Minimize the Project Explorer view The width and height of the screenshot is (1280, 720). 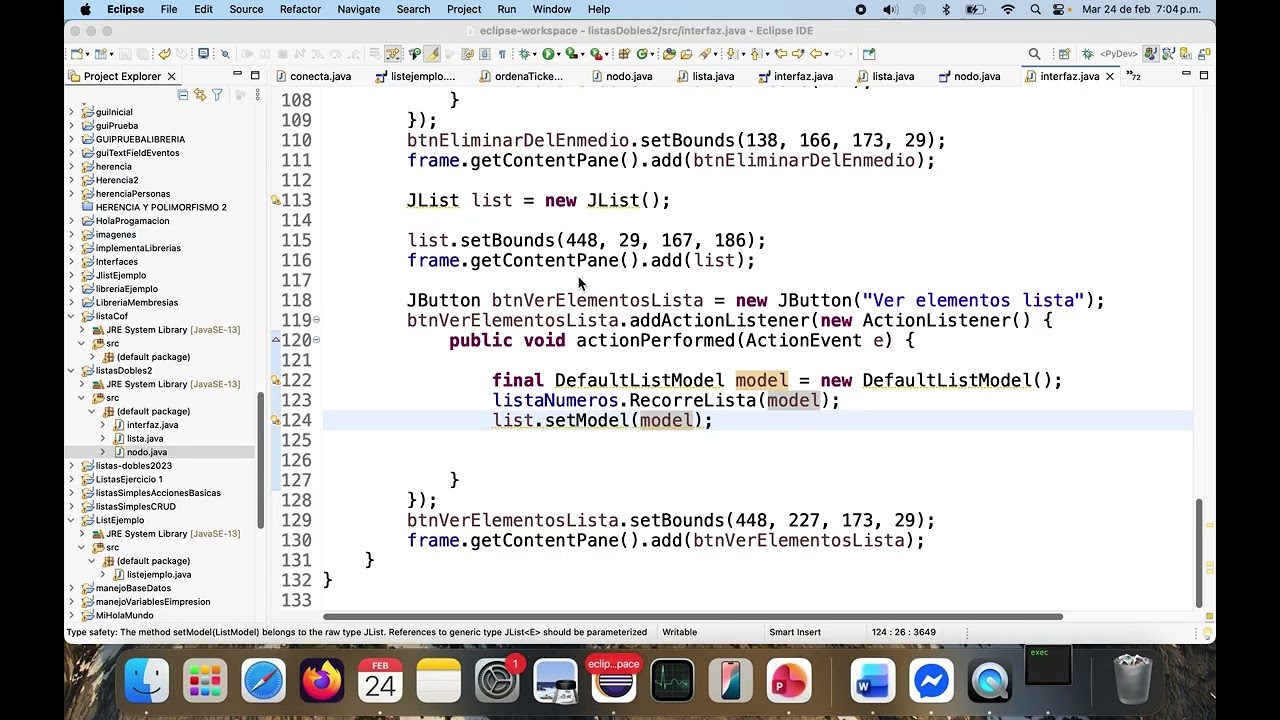(237, 75)
